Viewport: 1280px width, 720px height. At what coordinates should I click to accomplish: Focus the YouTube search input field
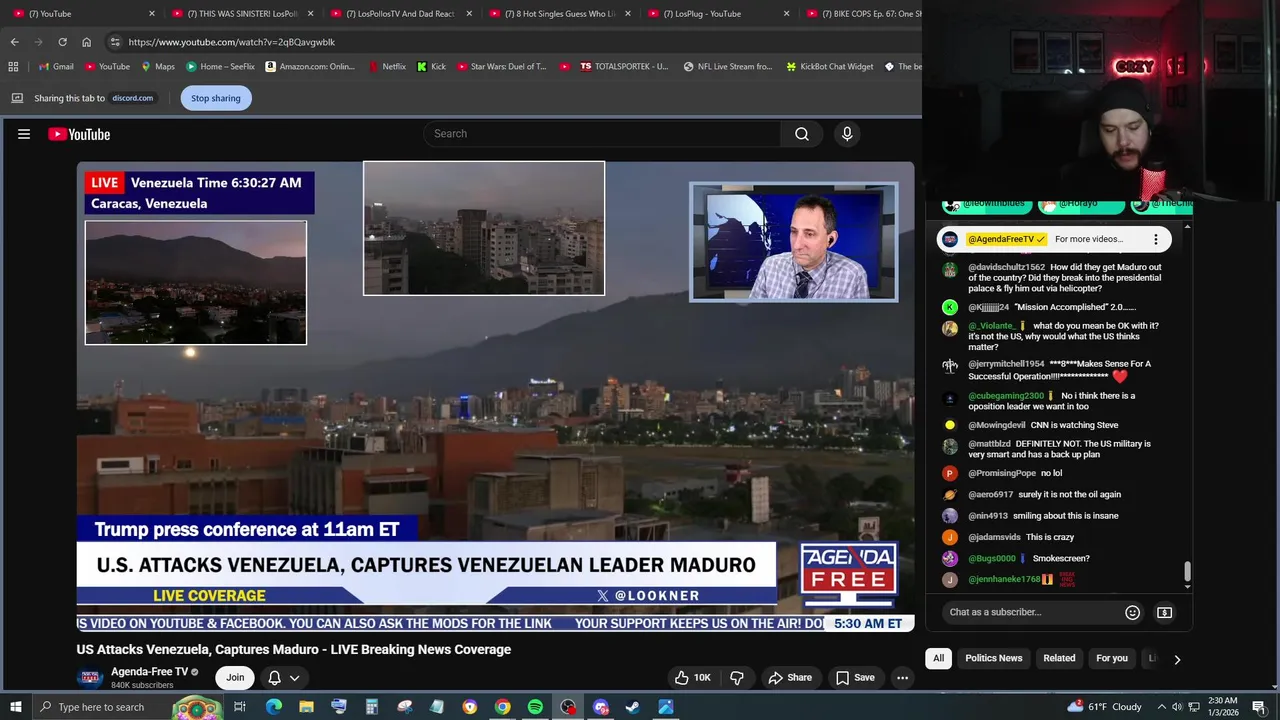pos(602,134)
